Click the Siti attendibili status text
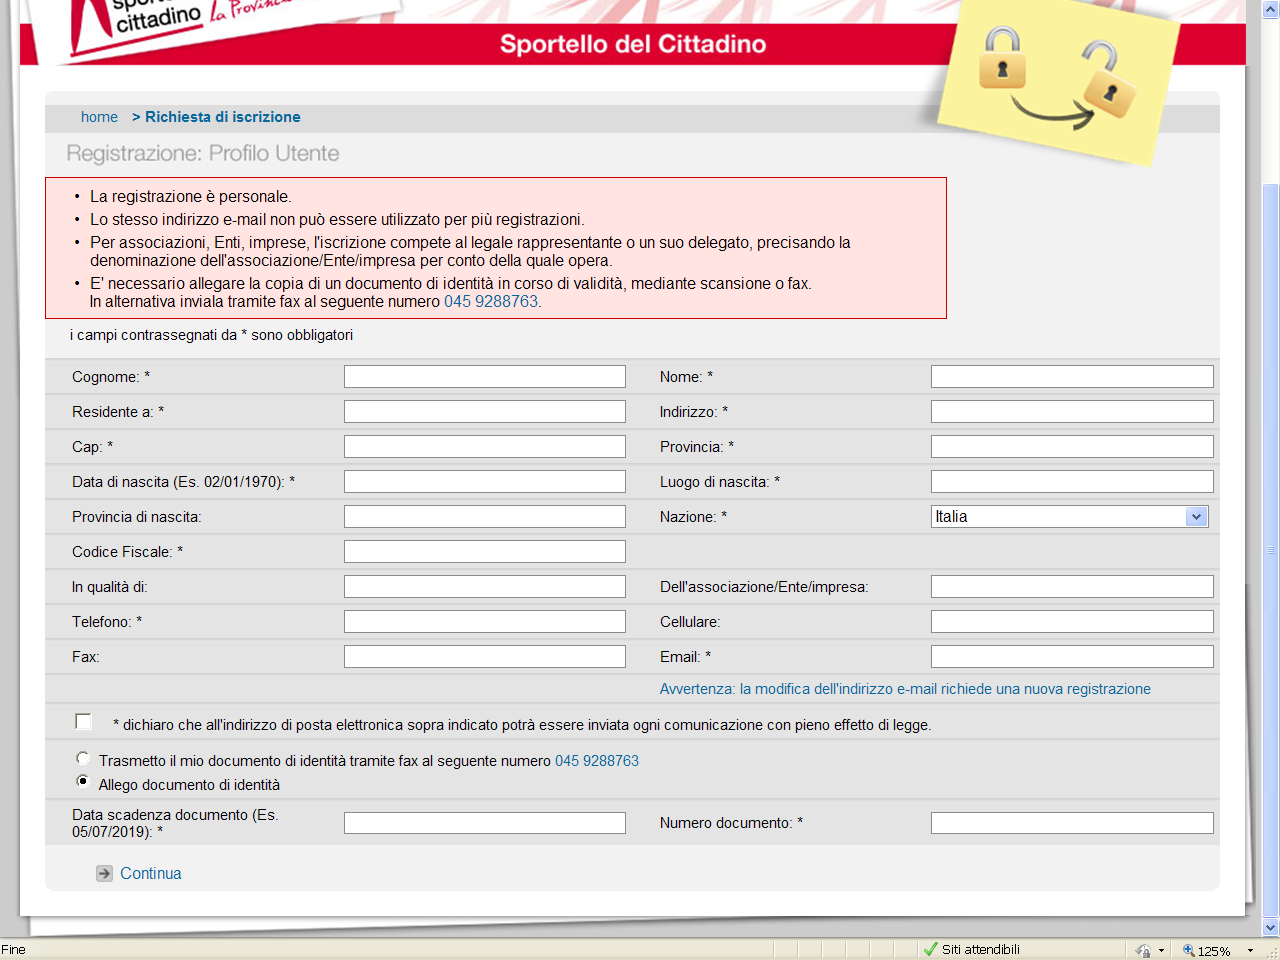This screenshot has height=960, width=1280. 980,950
